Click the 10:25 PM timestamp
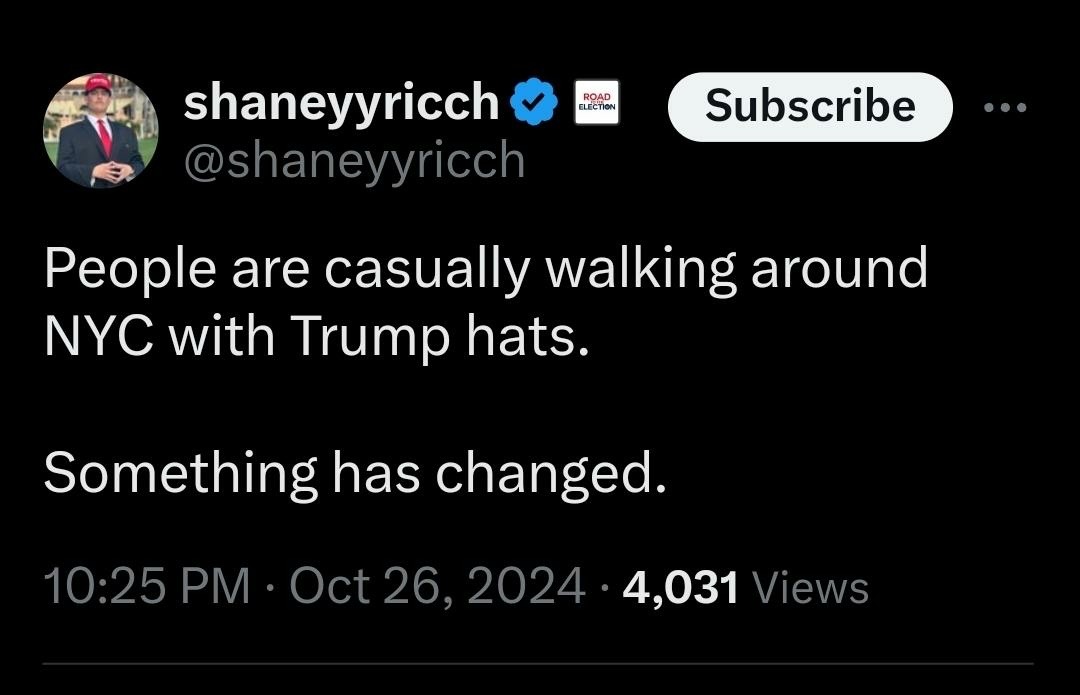Image resolution: width=1080 pixels, height=695 pixels. (146, 586)
